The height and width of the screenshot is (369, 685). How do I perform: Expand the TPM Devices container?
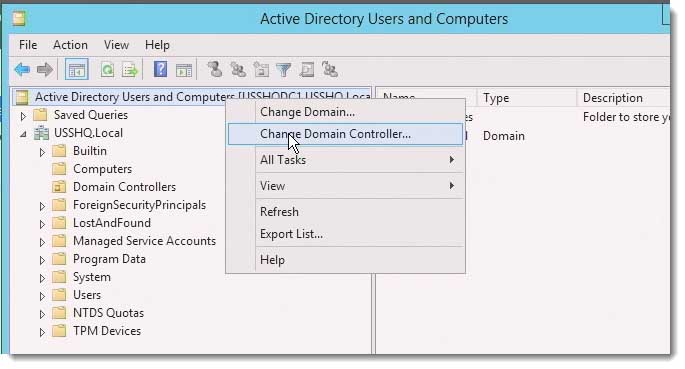click(42, 332)
